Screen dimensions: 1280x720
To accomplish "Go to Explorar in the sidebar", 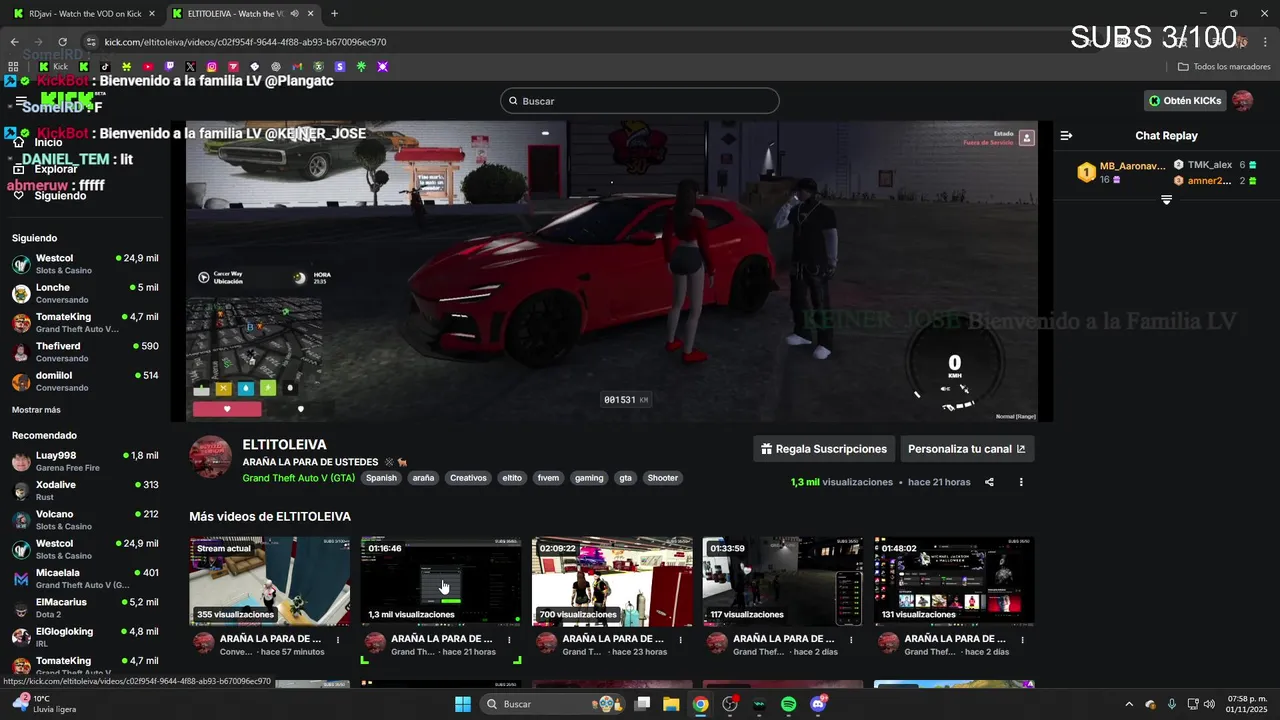I will point(55,169).
